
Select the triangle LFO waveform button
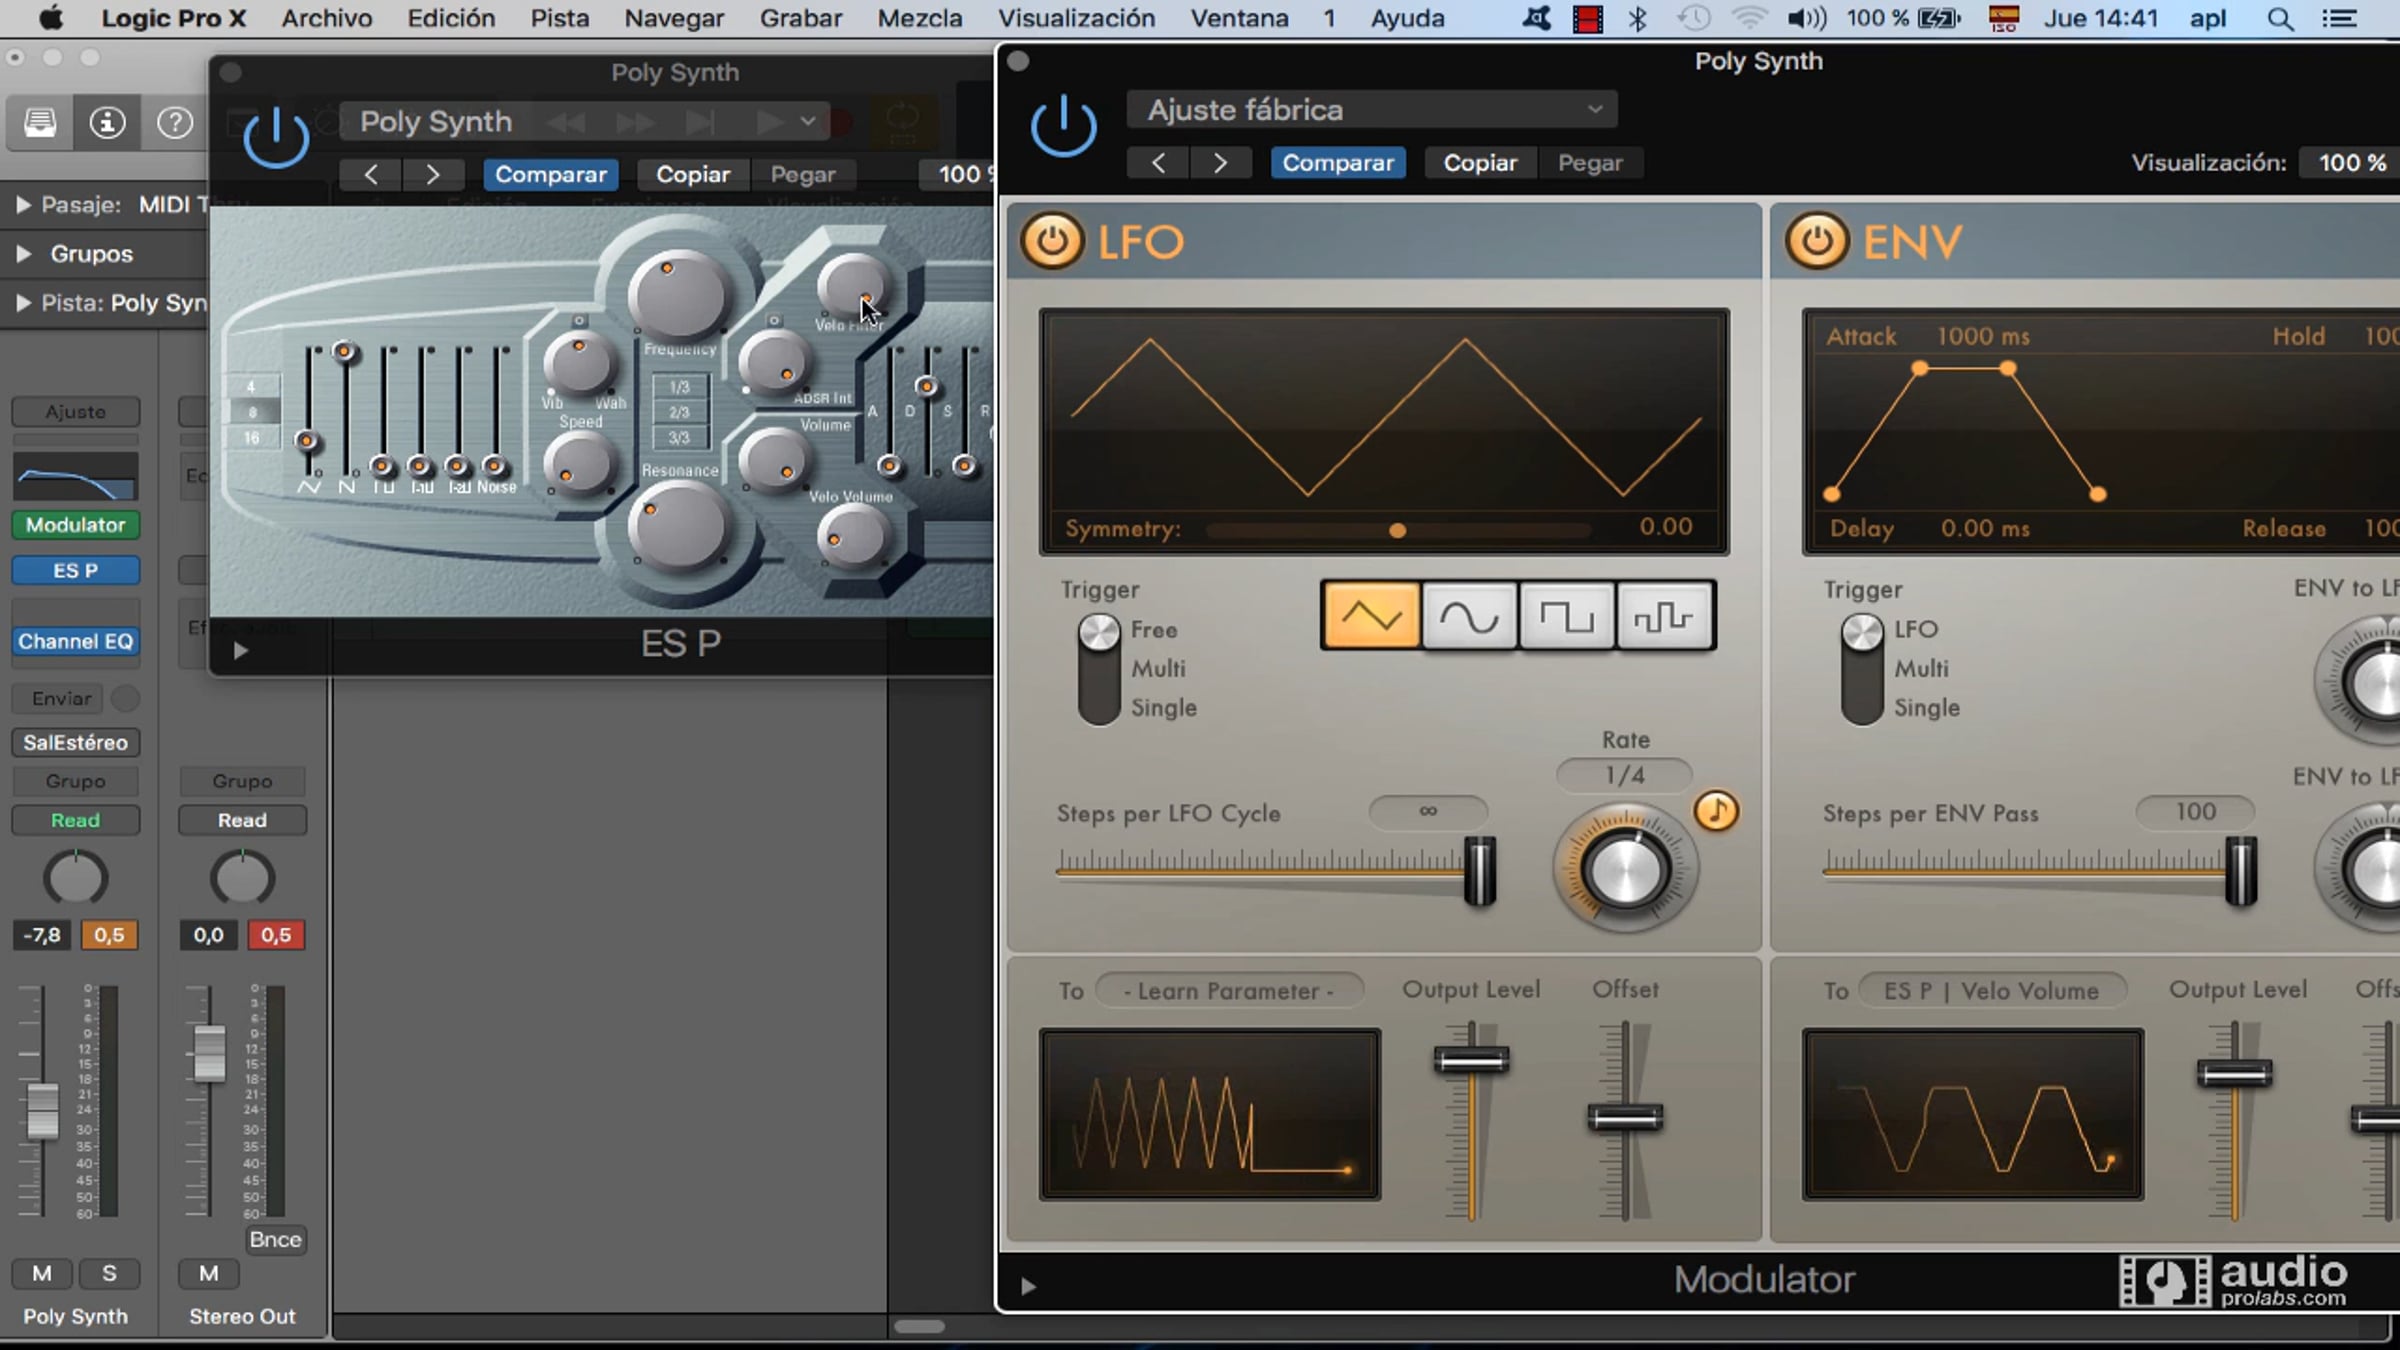[x=1370, y=616]
